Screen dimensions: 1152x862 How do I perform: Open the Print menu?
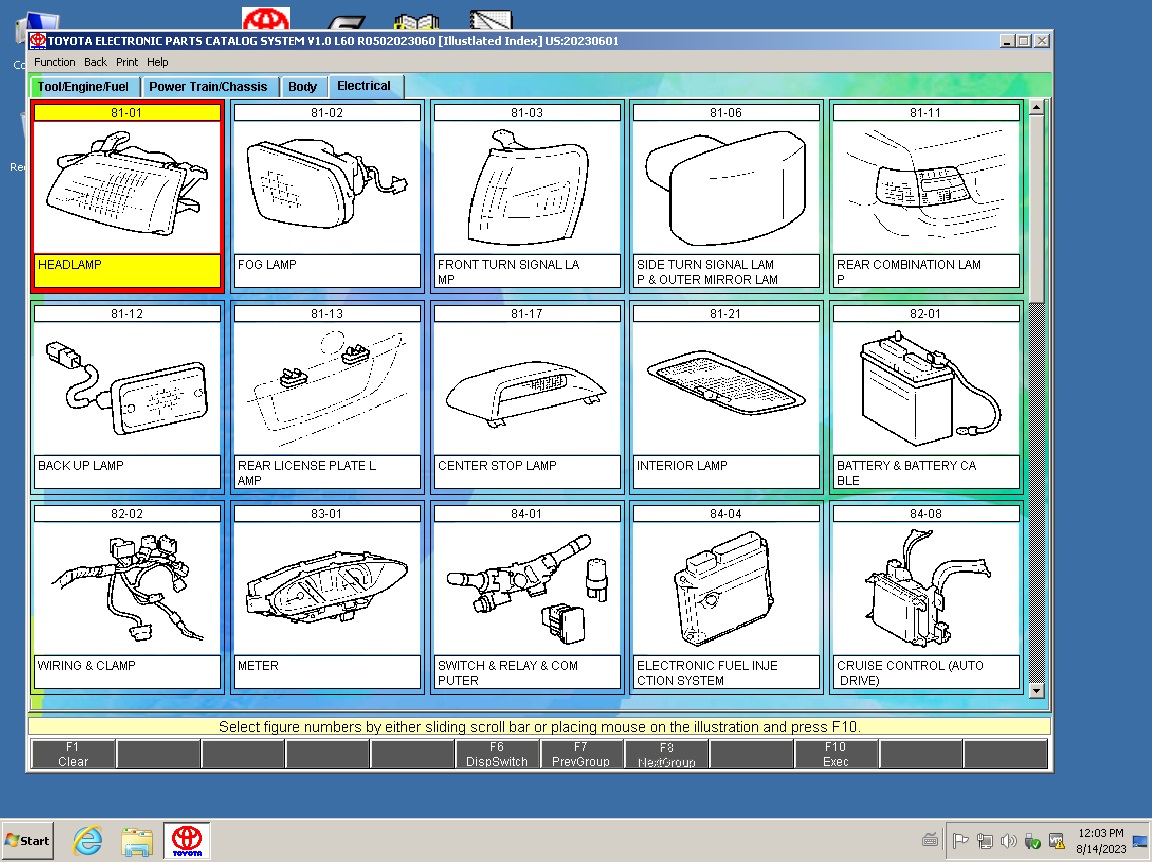(126, 62)
